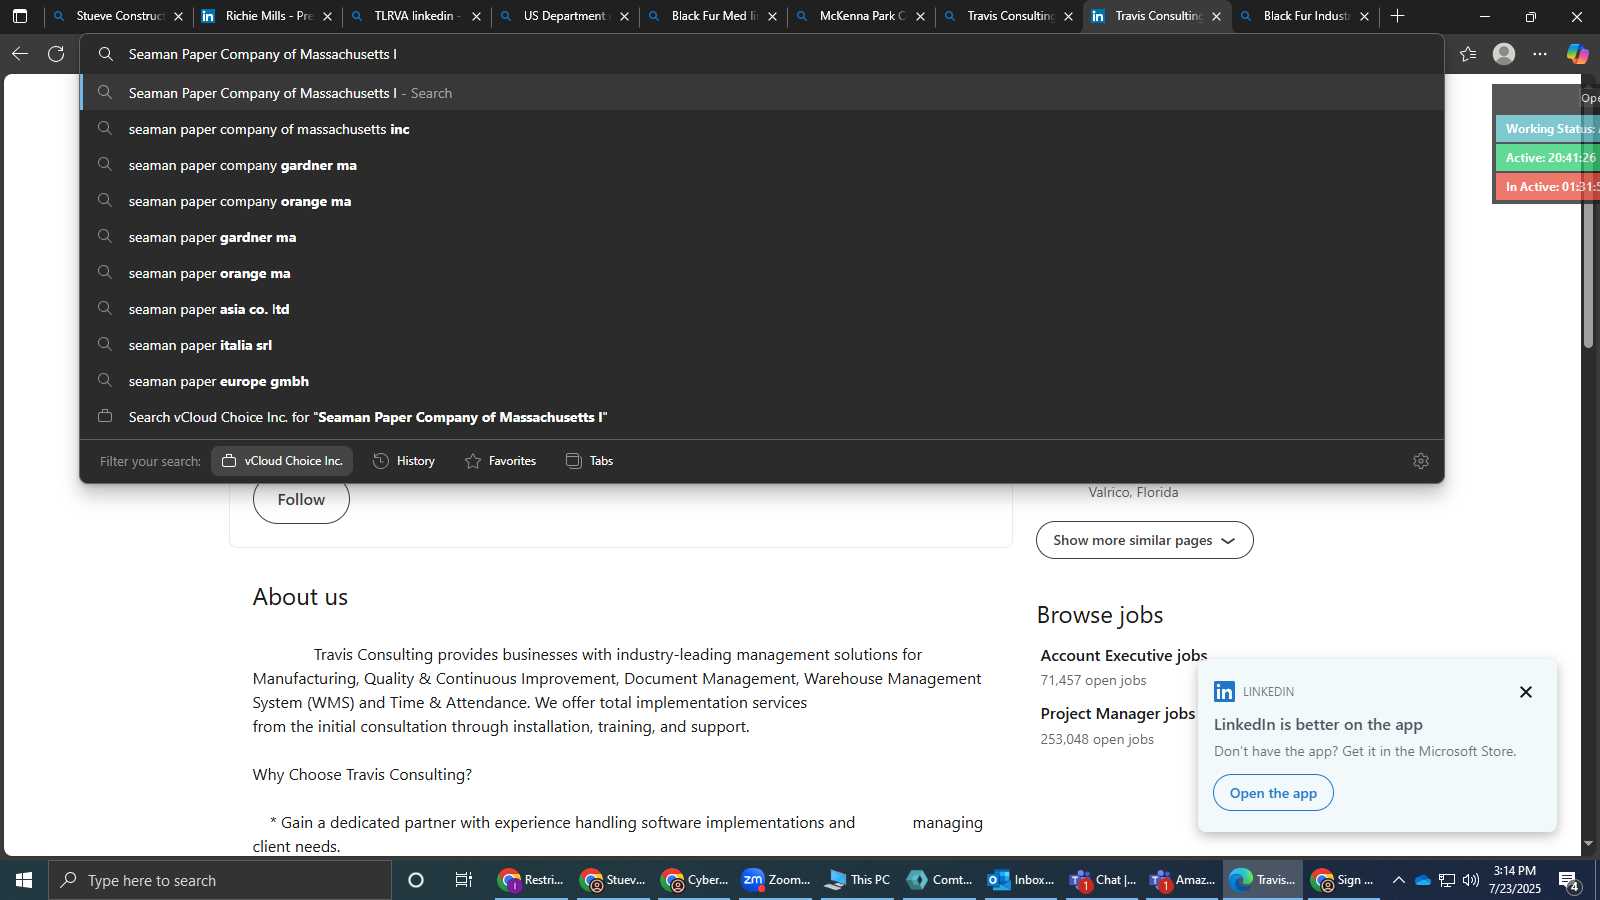Open Teams Chat on taskbar
Screen dimensions: 1600x900
coord(1103,880)
